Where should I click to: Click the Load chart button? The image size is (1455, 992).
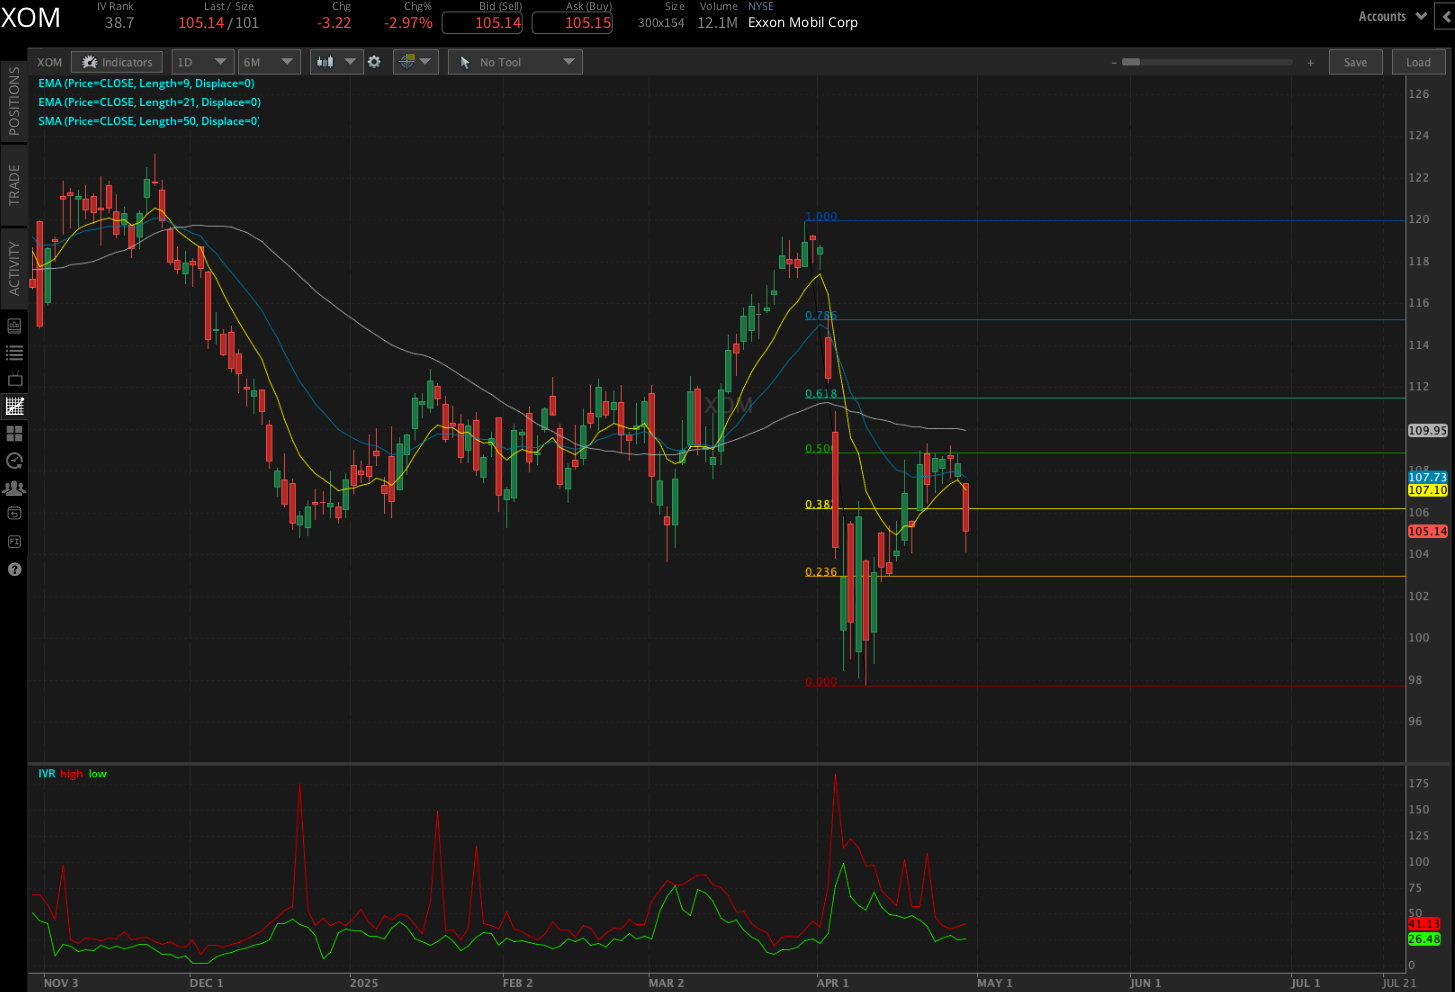tap(1418, 62)
